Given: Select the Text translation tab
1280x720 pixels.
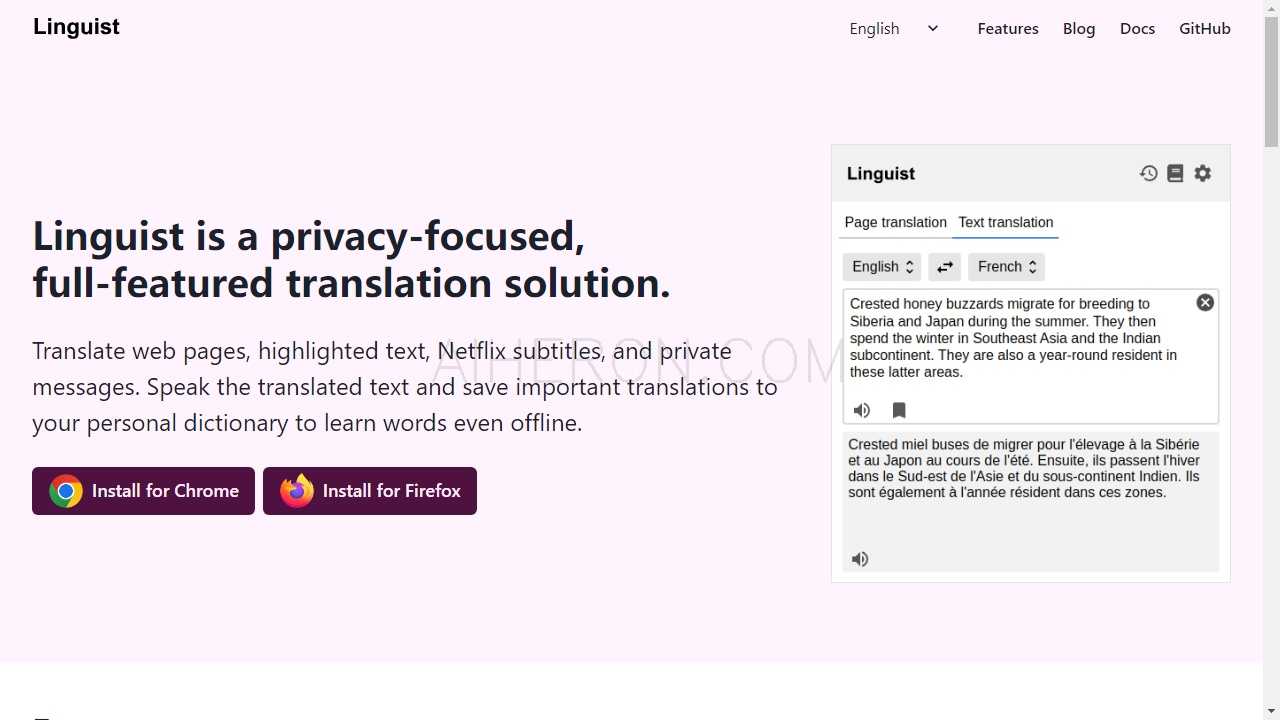Looking at the screenshot, I should point(1005,222).
